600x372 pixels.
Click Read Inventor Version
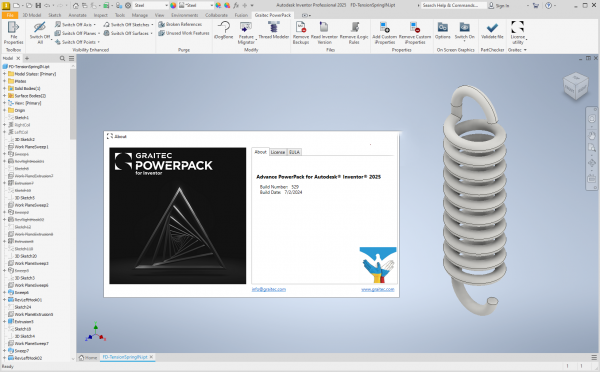324,33
